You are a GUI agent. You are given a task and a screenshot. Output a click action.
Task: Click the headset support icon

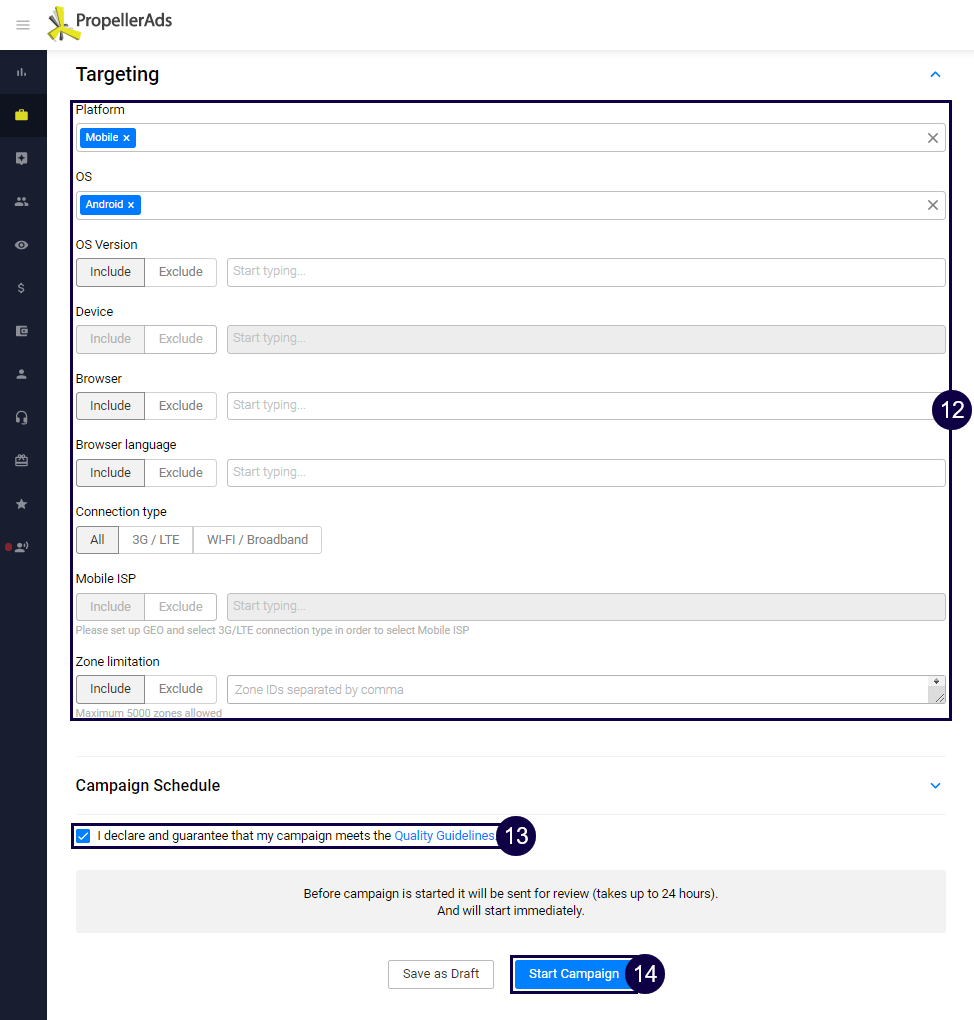22,417
